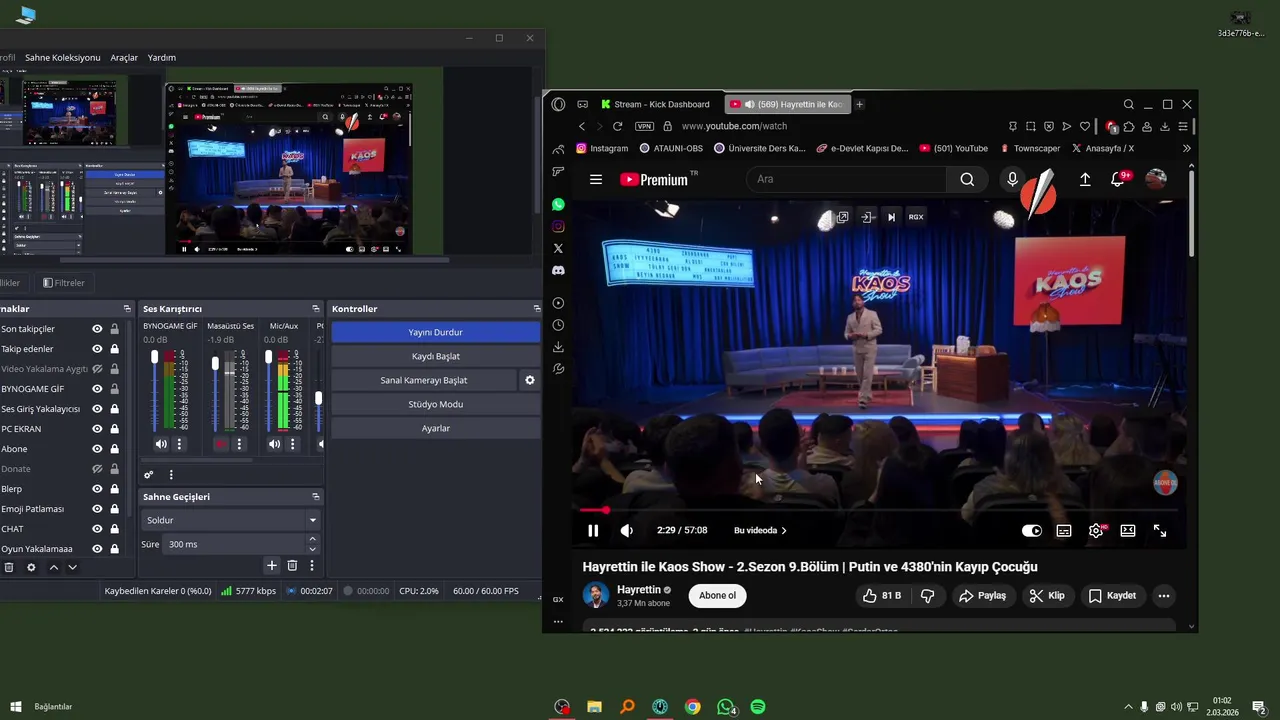This screenshot has width=1280, height=720.
Task: Open YouTube create upload icon
Action: click(1085, 180)
